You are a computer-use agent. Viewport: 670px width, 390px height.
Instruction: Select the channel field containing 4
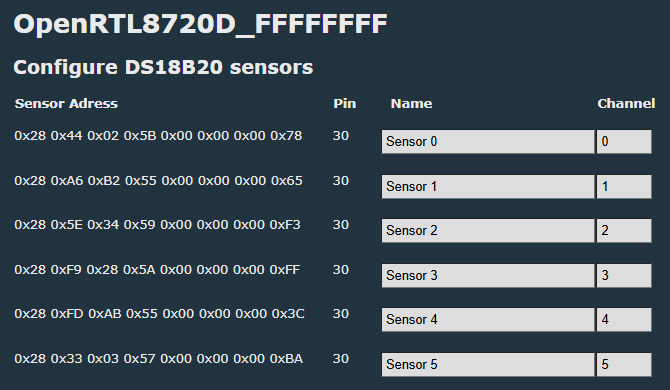[624, 320]
